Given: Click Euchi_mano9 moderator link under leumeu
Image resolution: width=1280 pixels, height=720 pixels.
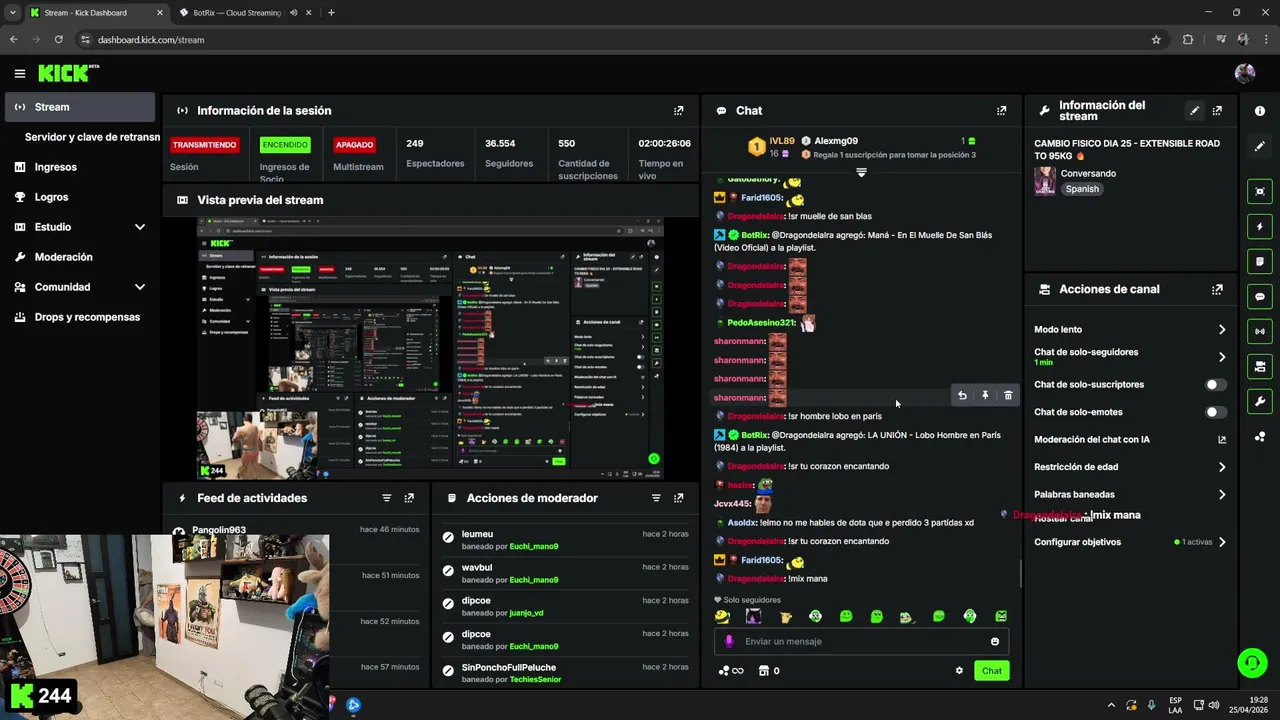Looking at the screenshot, I should [x=534, y=547].
